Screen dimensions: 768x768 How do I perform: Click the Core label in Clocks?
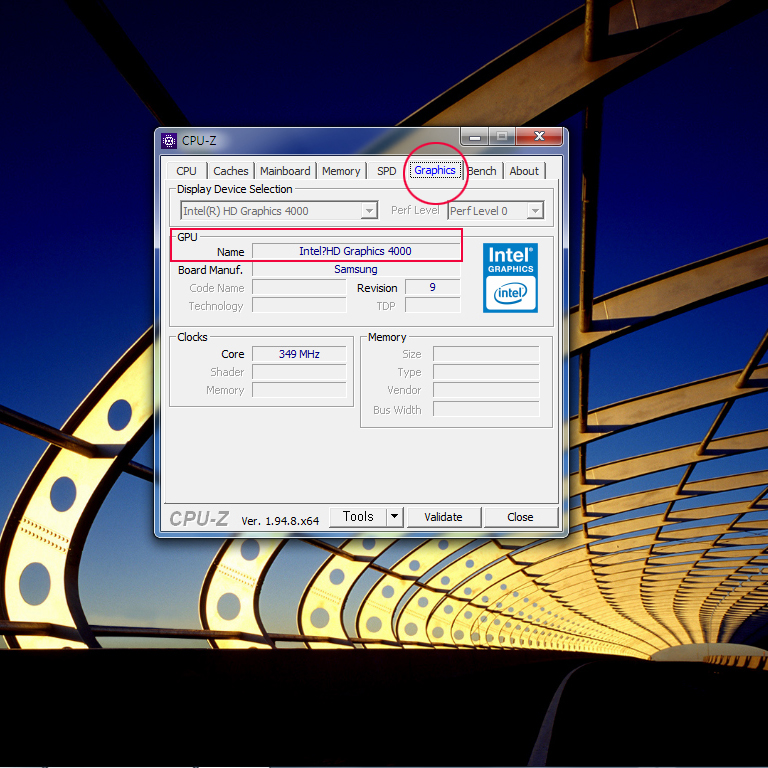pos(233,354)
